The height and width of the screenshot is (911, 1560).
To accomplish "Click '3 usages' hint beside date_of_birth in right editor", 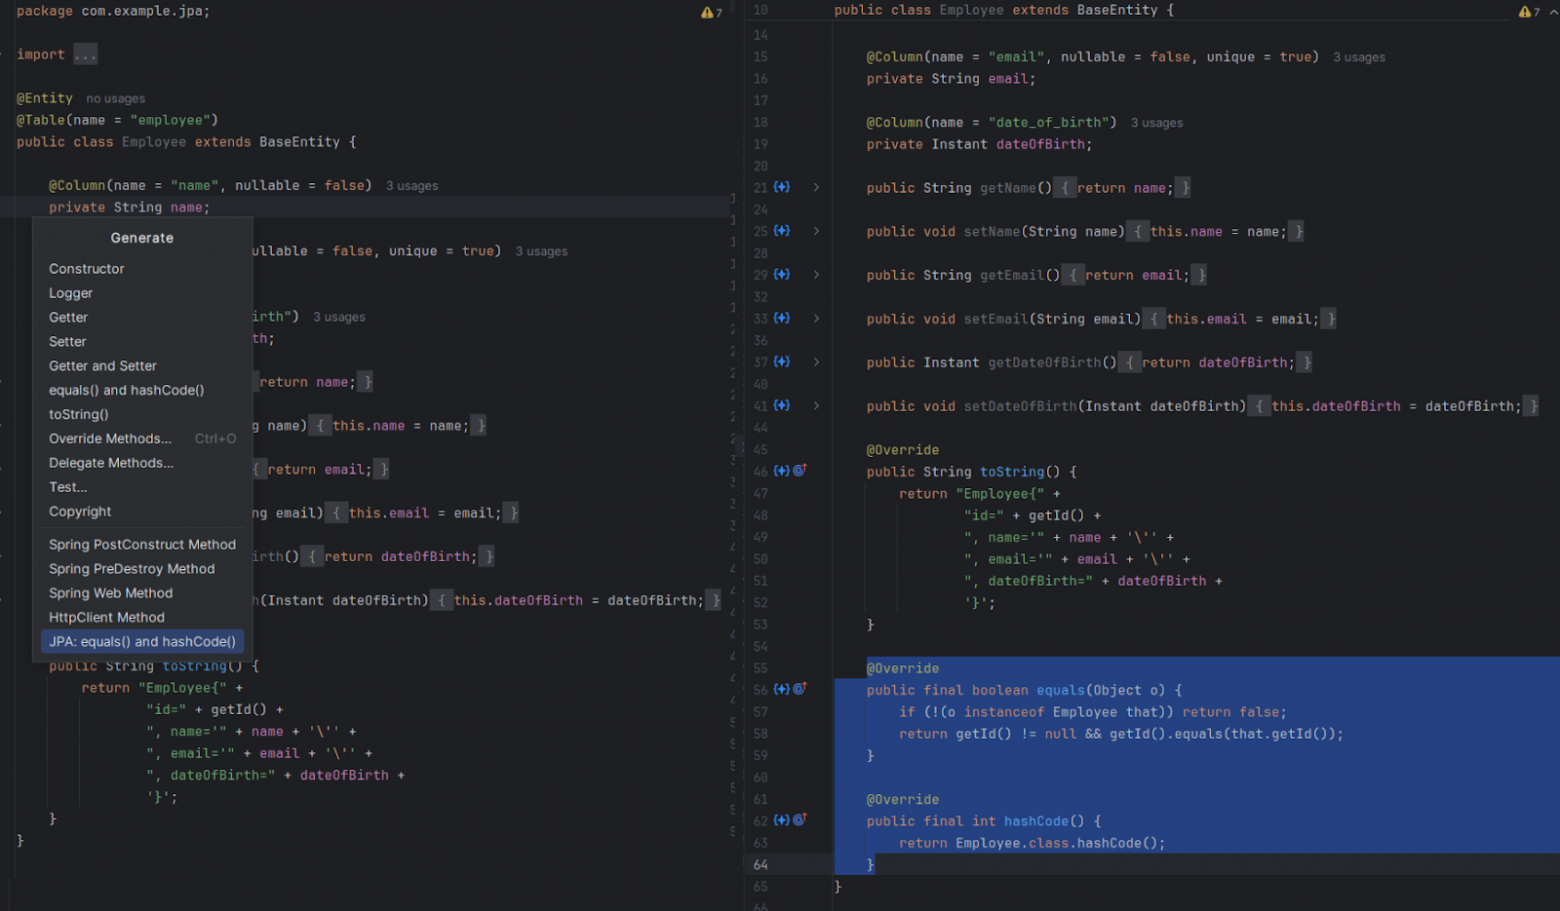I will click(x=1157, y=123).
